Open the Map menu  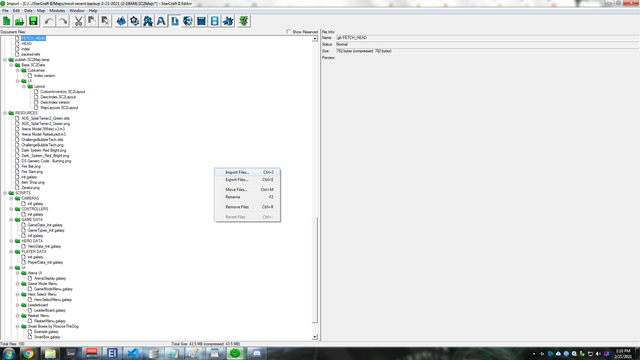tap(41, 11)
